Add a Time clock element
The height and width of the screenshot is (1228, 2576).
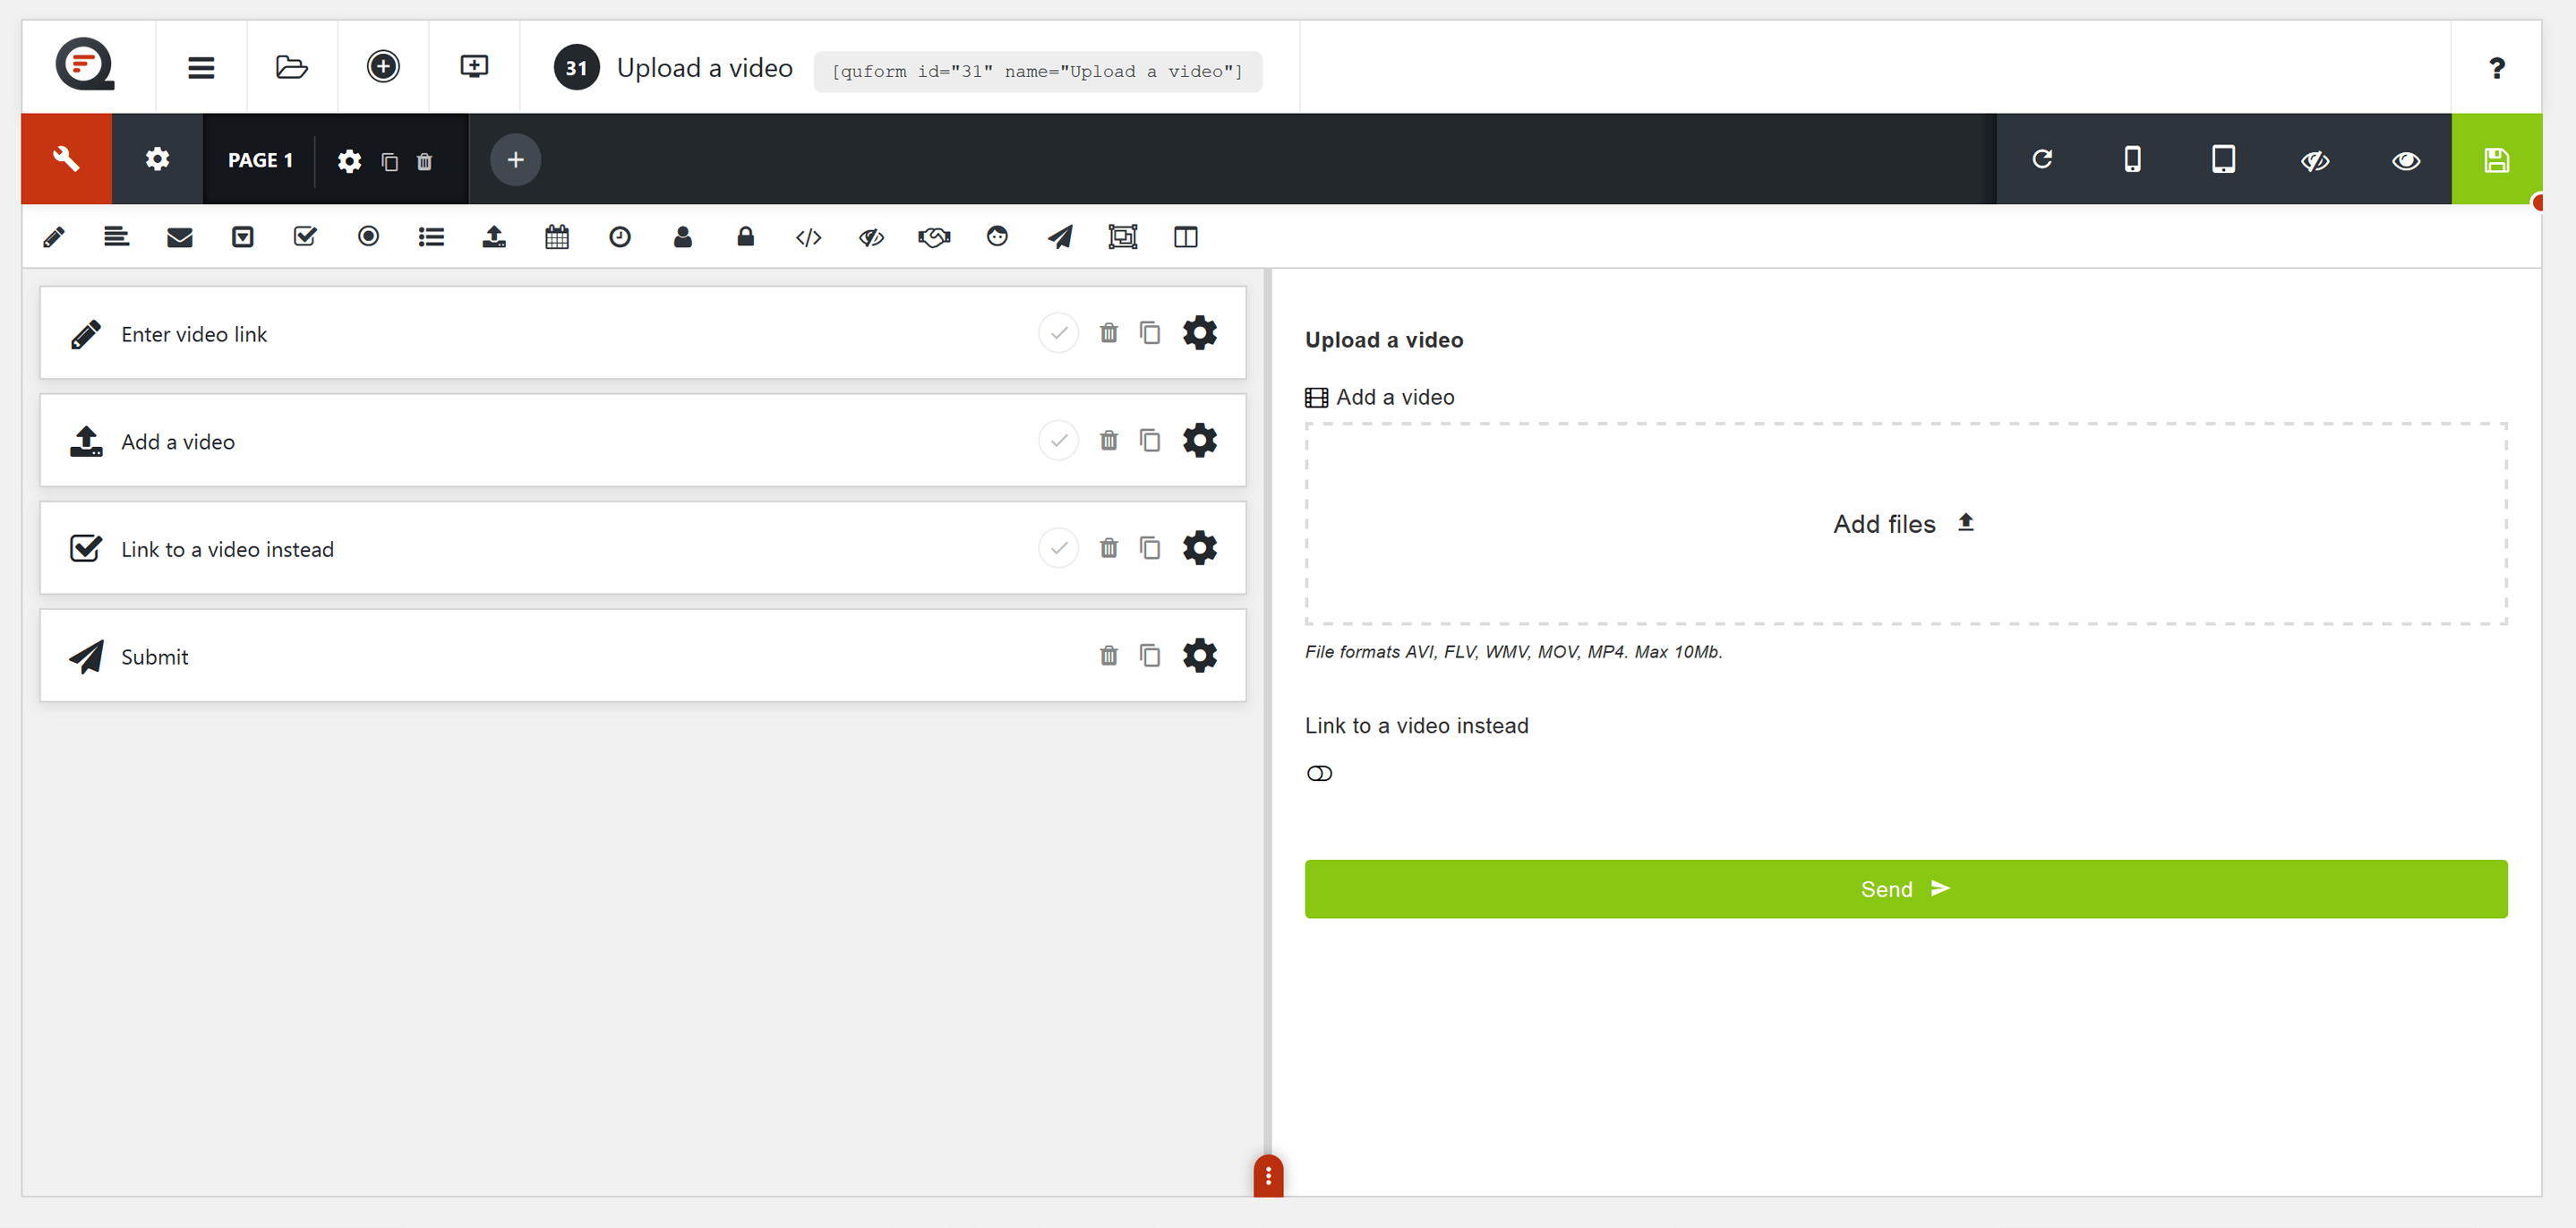point(620,237)
